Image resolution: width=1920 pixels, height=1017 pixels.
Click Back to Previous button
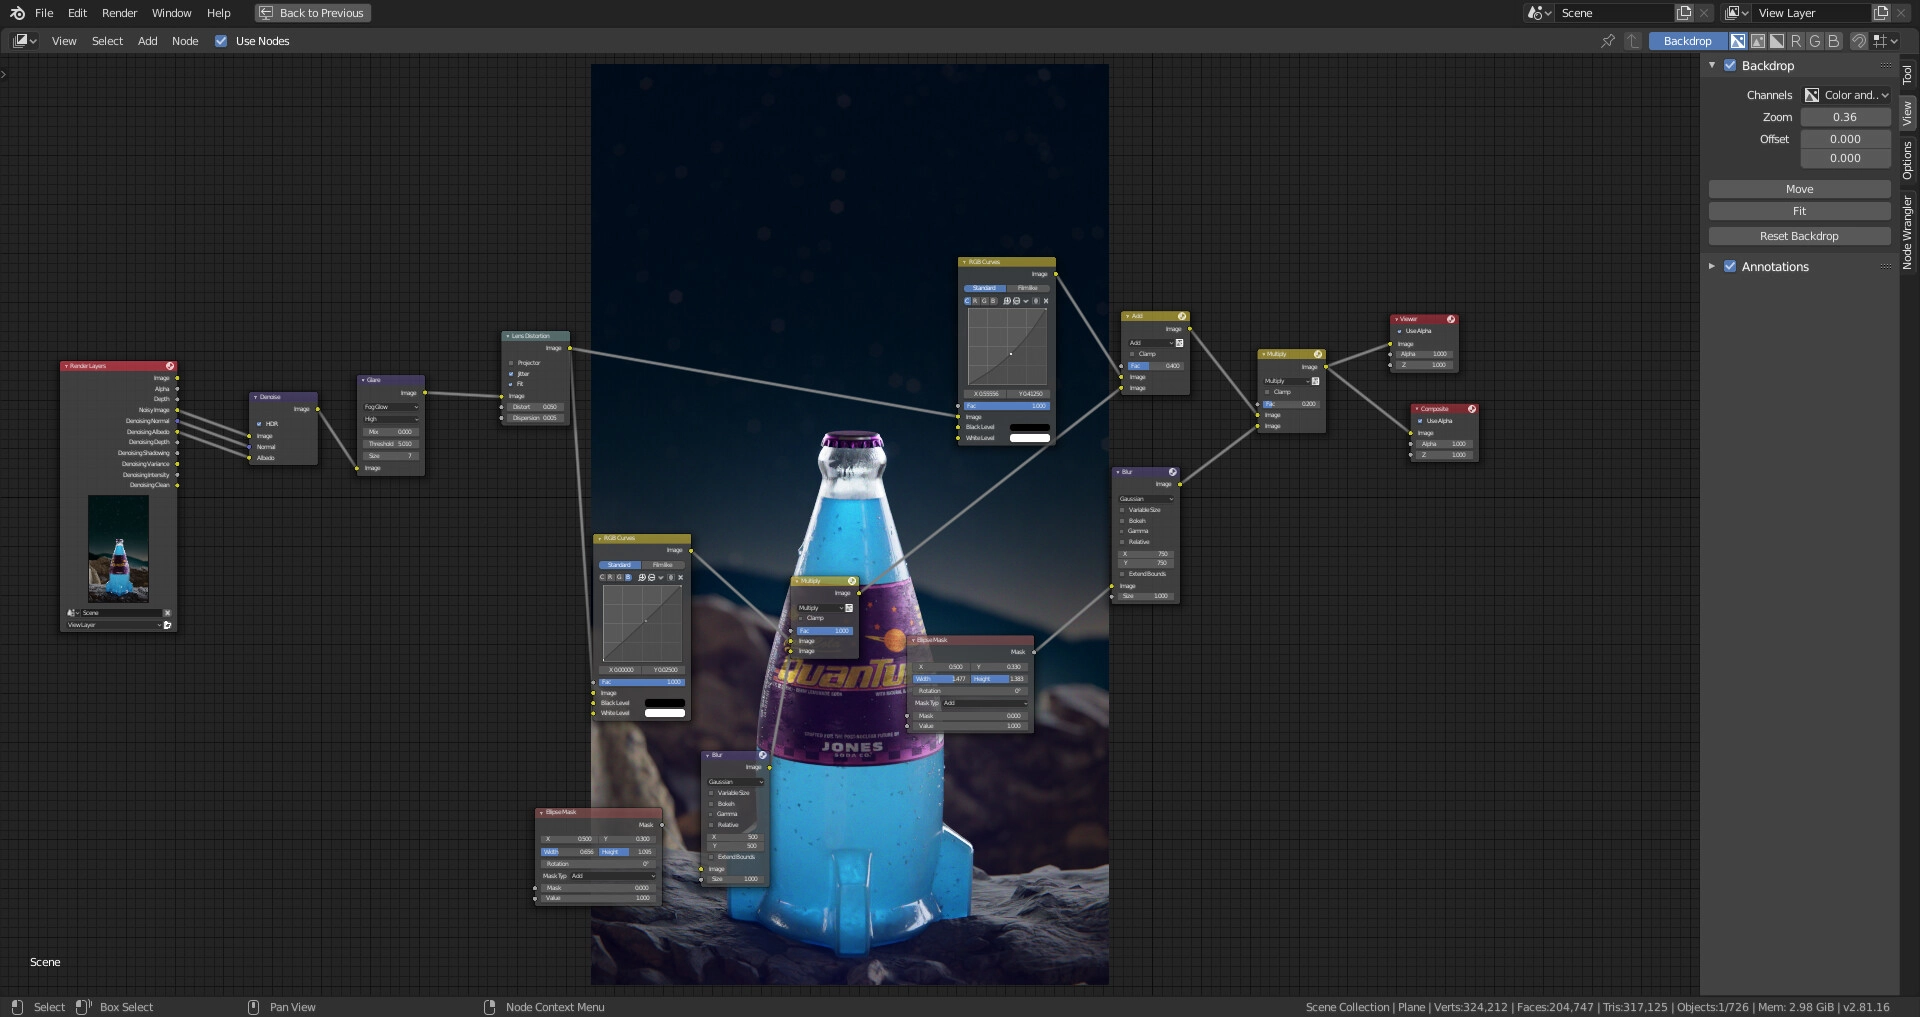312,13
